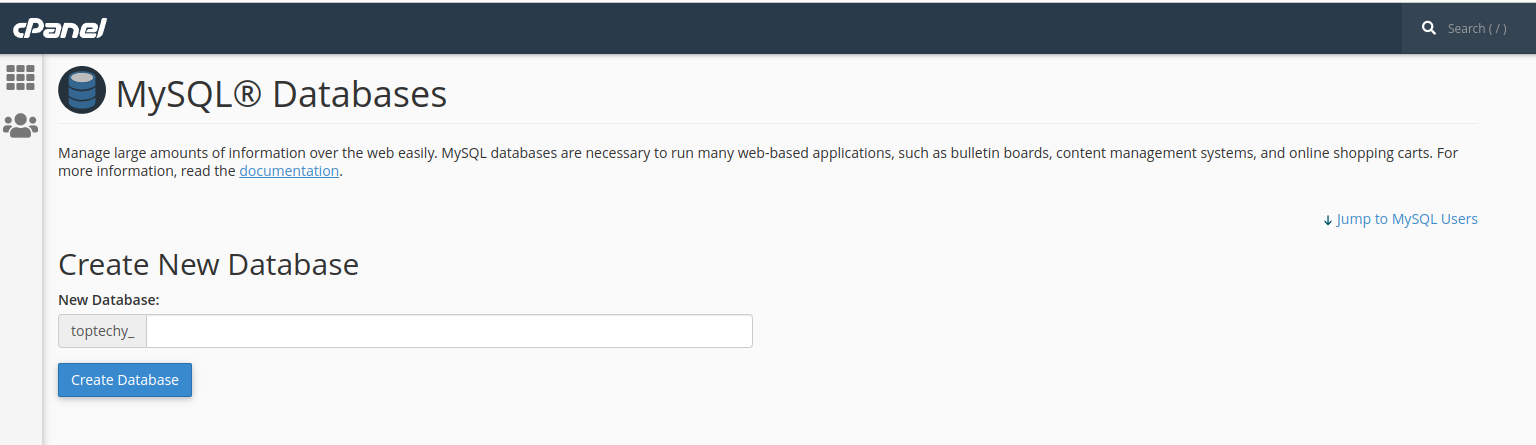Open the Home grid icon in the sidebar
This screenshot has width=1536, height=445.
pyautogui.click(x=20, y=77)
